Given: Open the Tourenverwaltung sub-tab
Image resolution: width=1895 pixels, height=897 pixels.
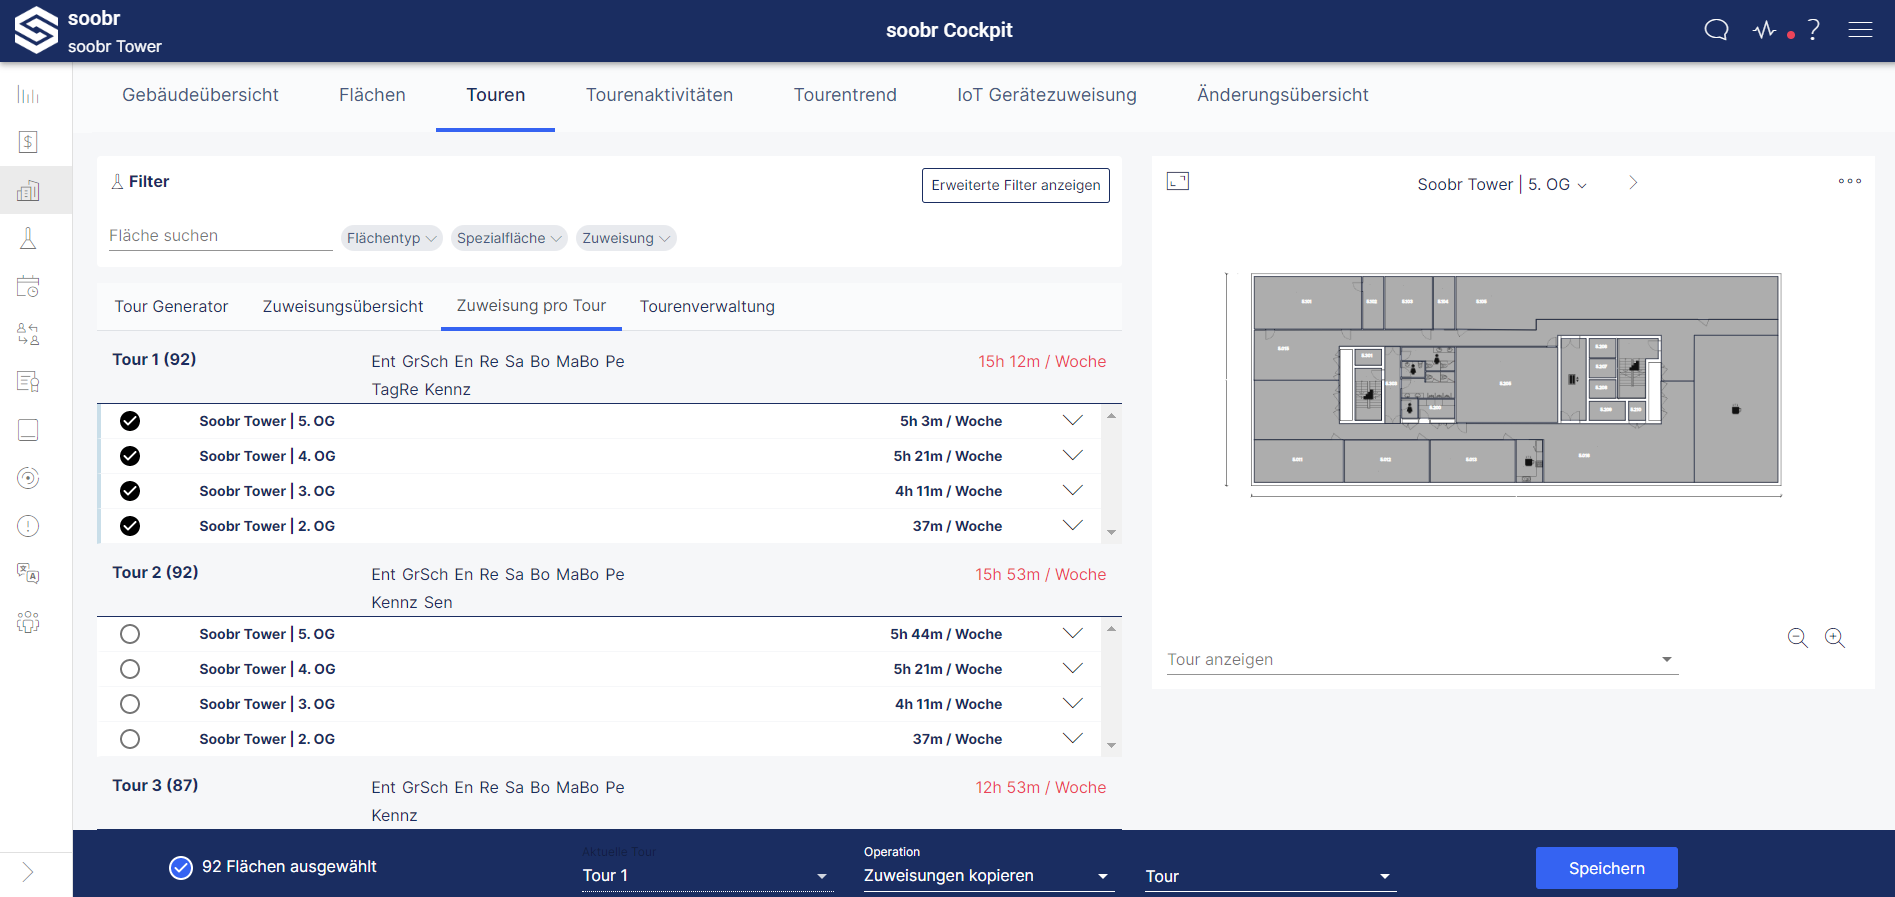Looking at the screenshot, I should coord(707,307).
